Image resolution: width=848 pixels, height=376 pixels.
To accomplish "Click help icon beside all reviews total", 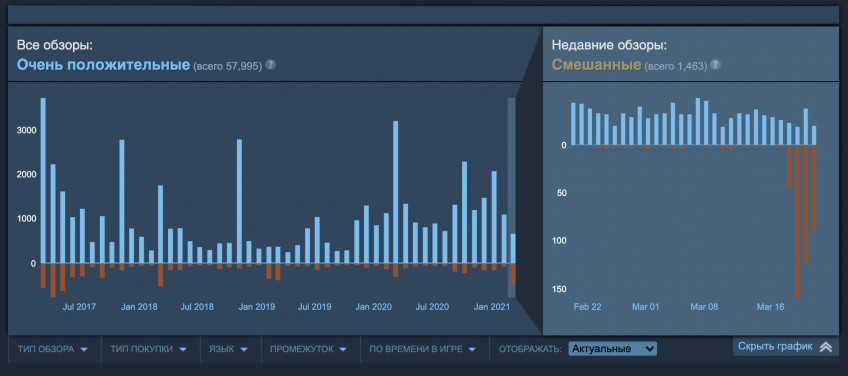I will point(270,65).
